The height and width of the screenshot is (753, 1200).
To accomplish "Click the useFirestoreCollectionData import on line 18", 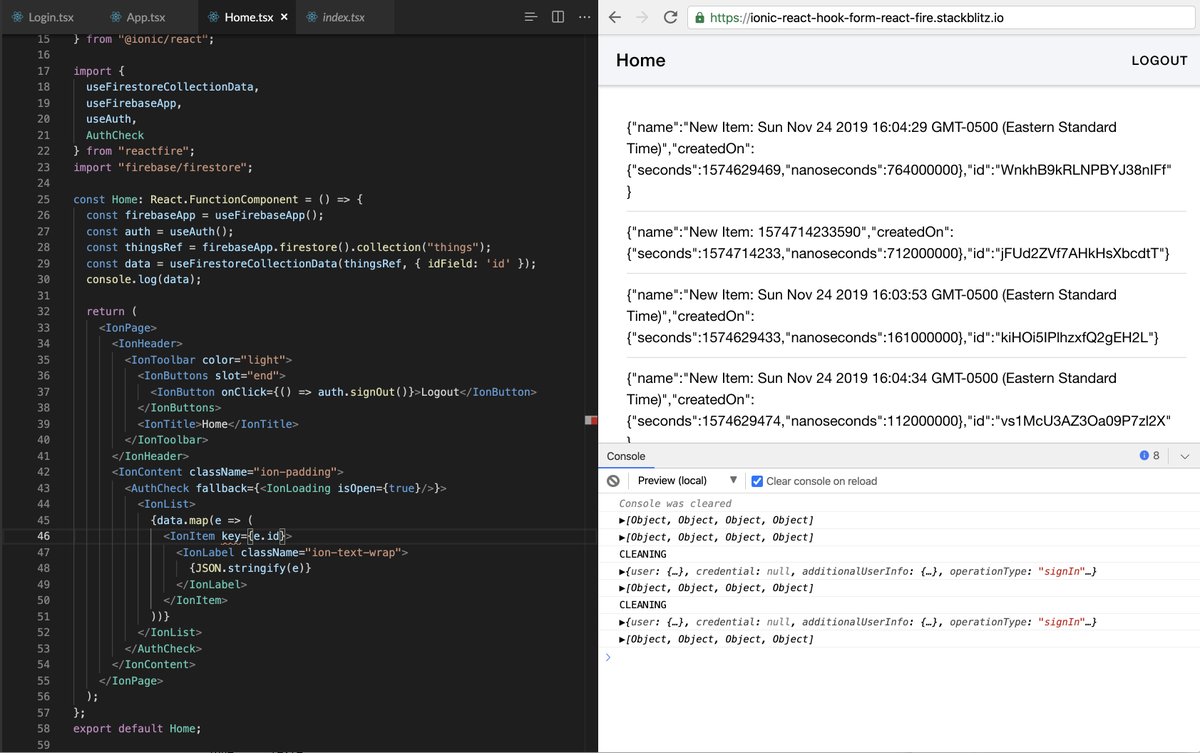I will click(x=172, y=87).
